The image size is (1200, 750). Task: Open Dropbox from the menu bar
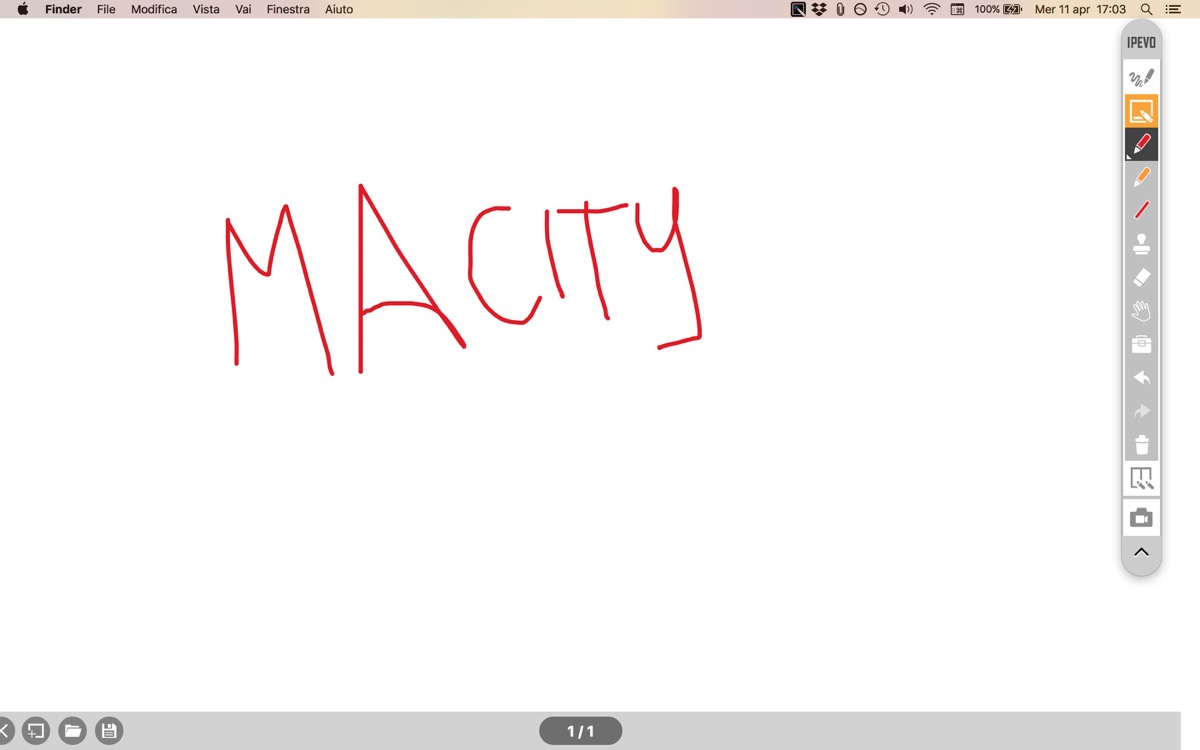(x=819, y=9)
